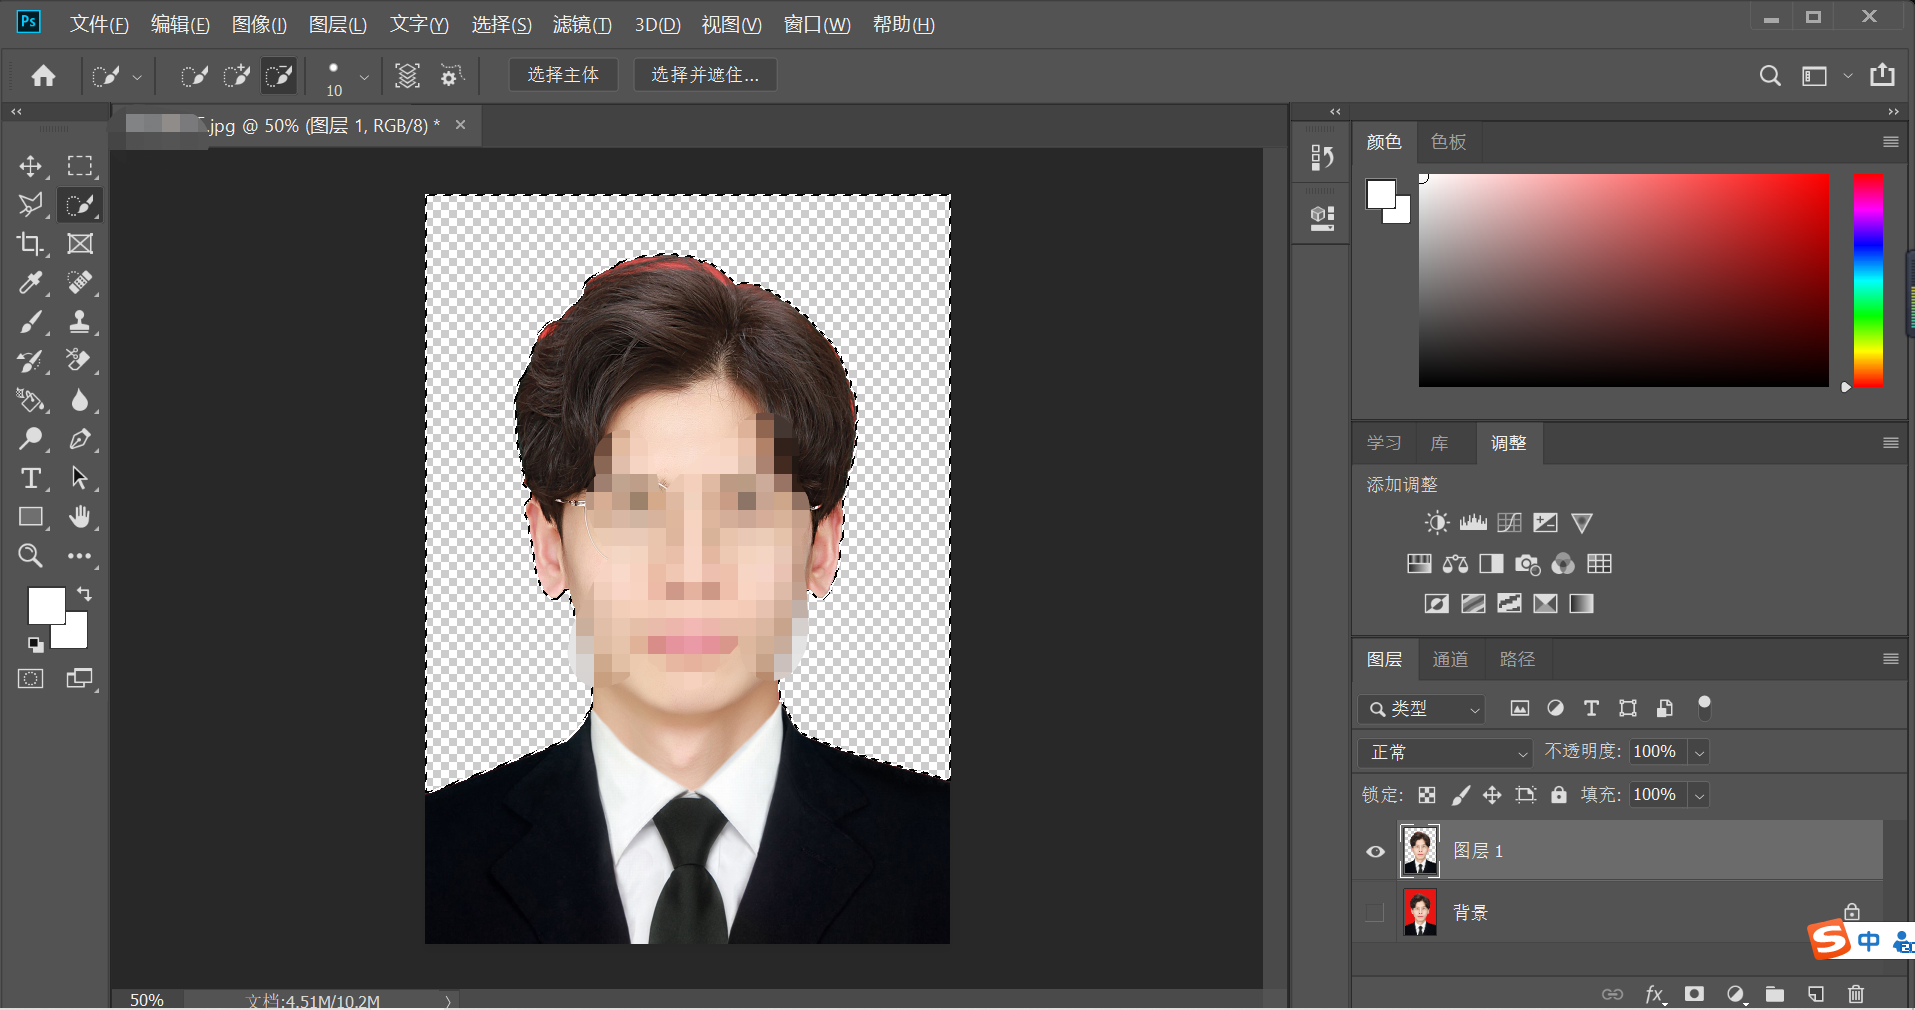This screenshot has height=1010, width=1915.
Task: Click the Clone Stamp tool
Action: click(x=80, y=322)
